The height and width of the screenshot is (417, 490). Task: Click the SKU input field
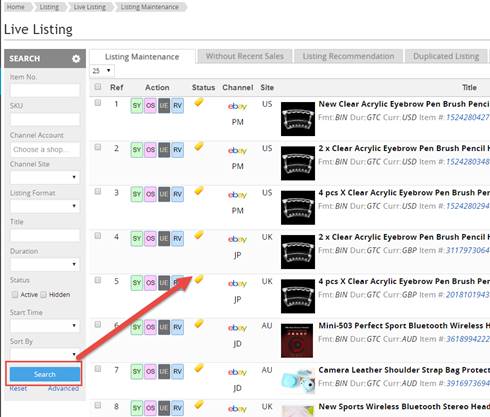click(x=45, y=119)
